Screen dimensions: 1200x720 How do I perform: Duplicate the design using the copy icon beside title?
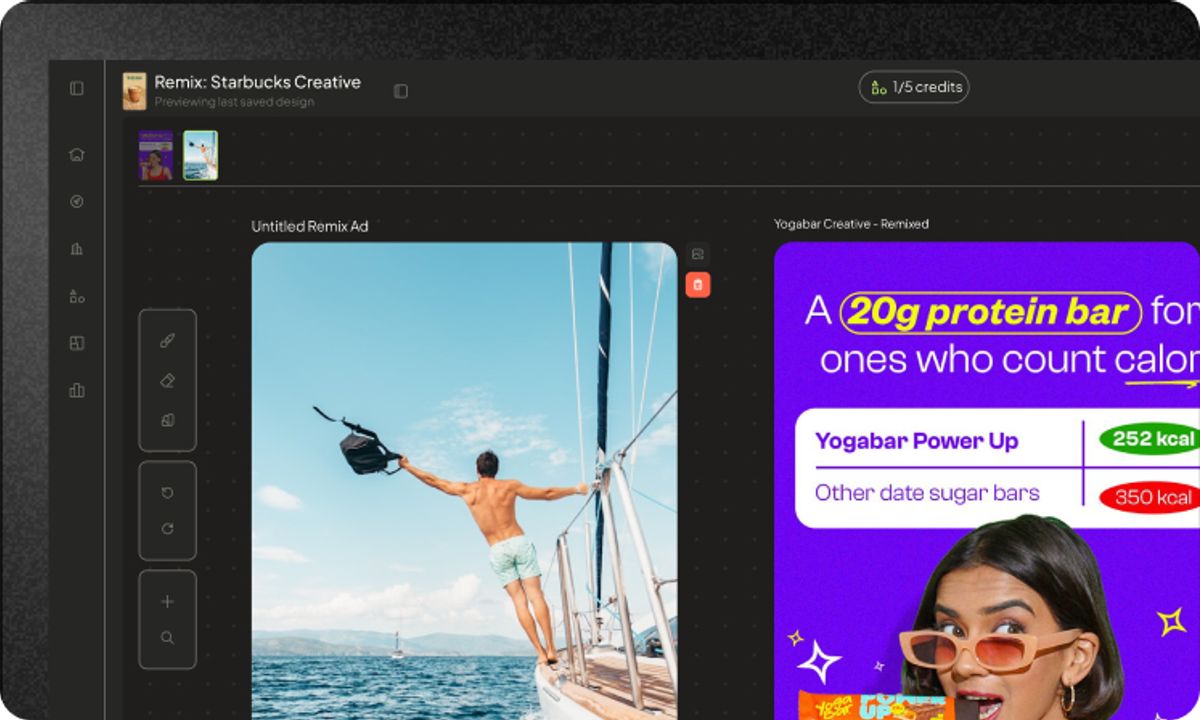click(400, 89)
